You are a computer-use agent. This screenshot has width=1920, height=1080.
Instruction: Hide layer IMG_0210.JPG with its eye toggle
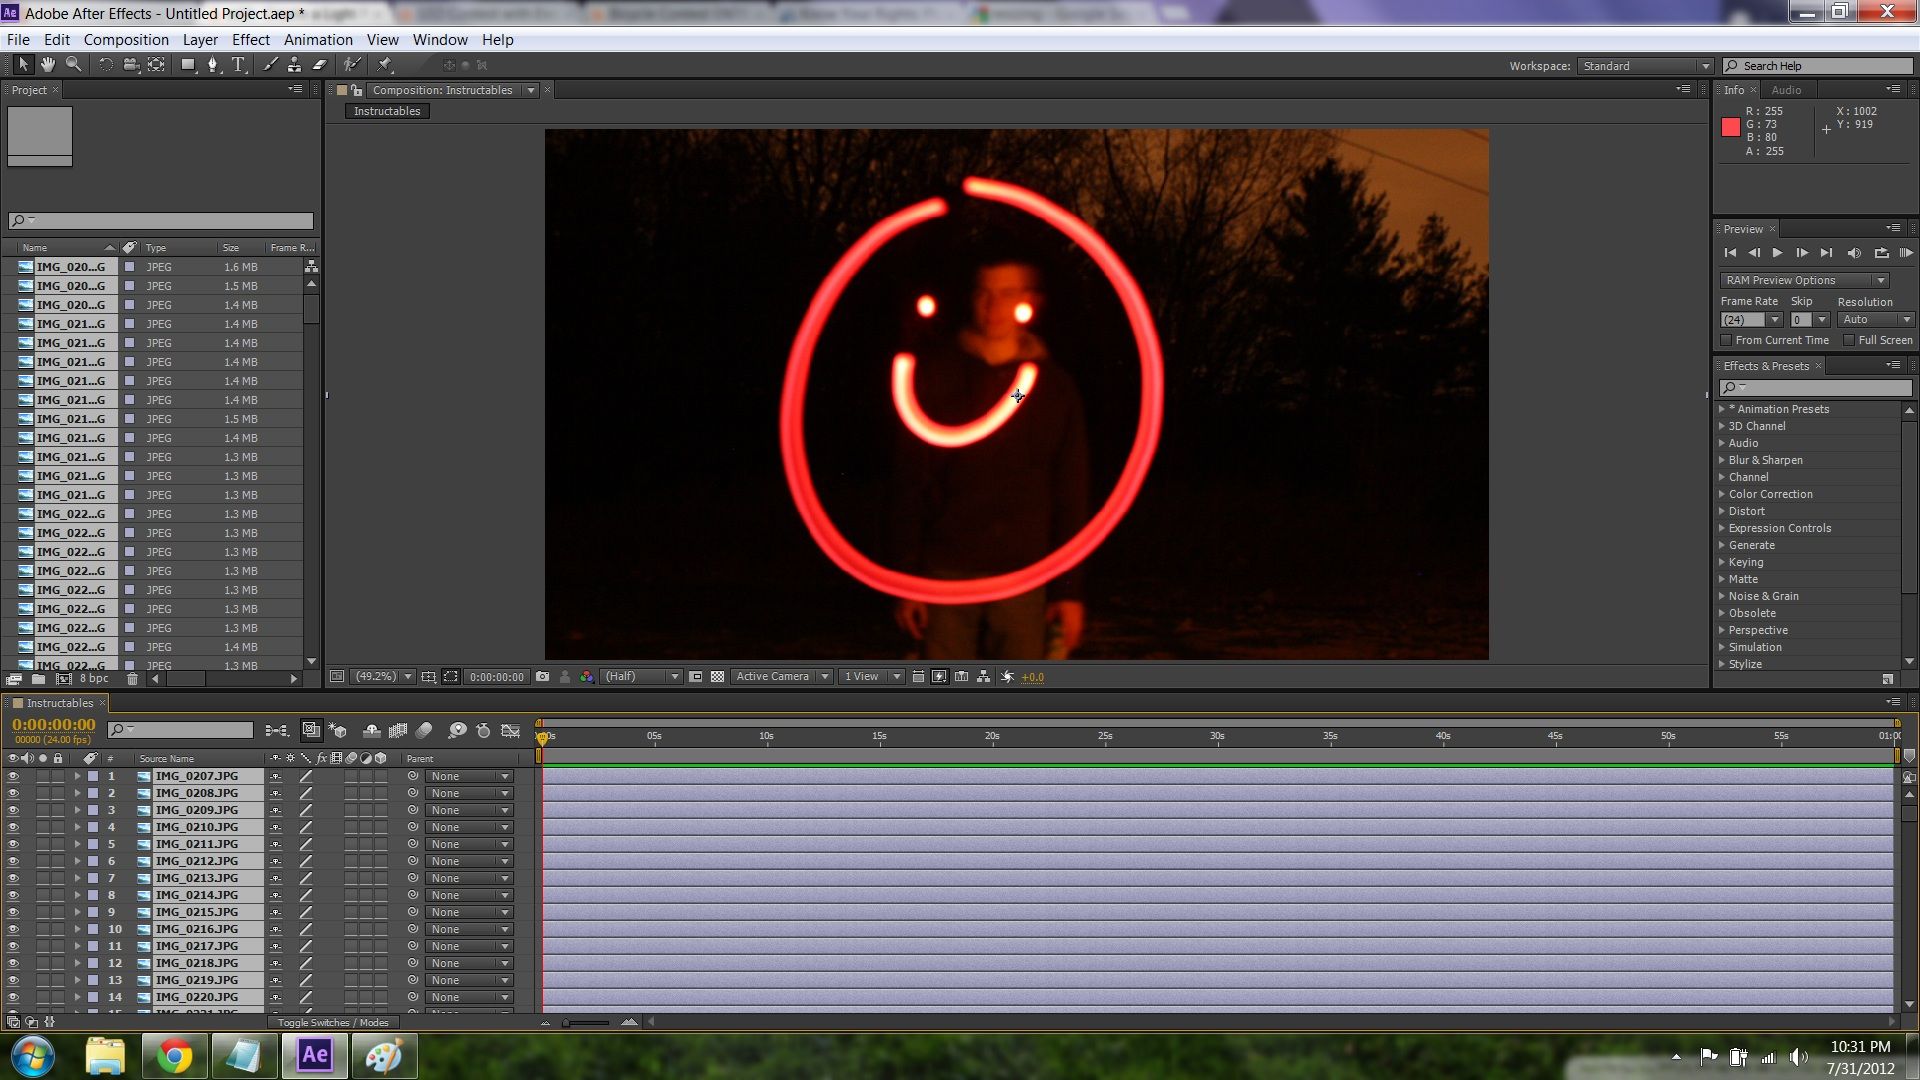point(13,827)
